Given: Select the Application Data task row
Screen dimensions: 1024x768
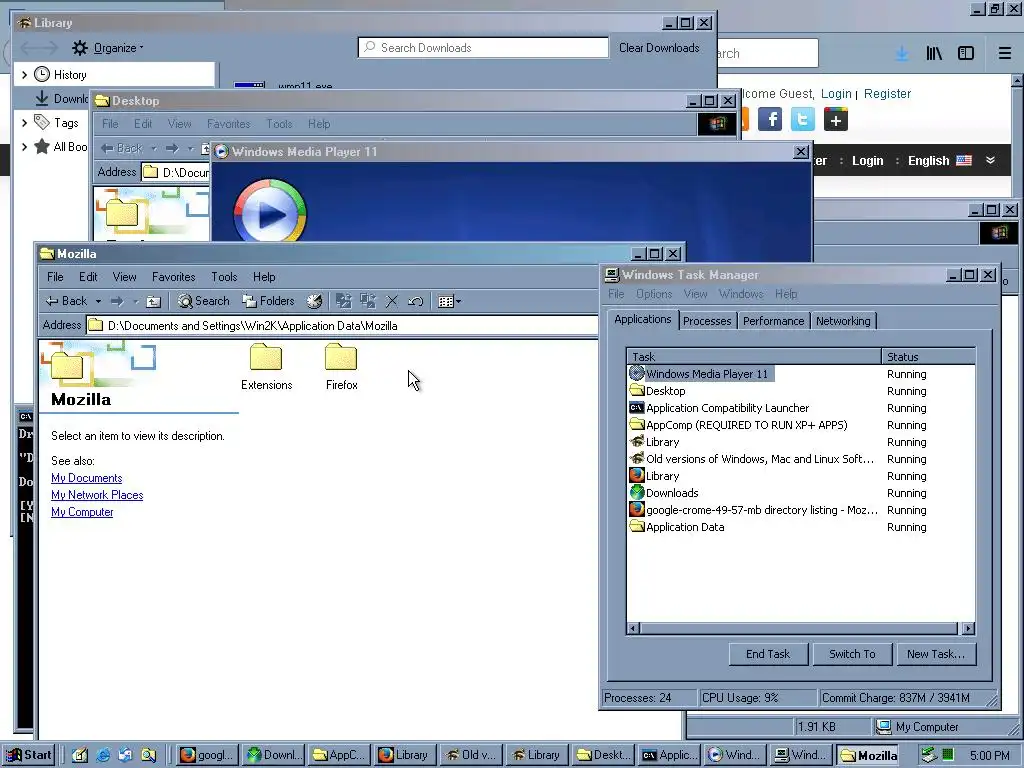Looking at the screenshot, I should click(801, 526).
